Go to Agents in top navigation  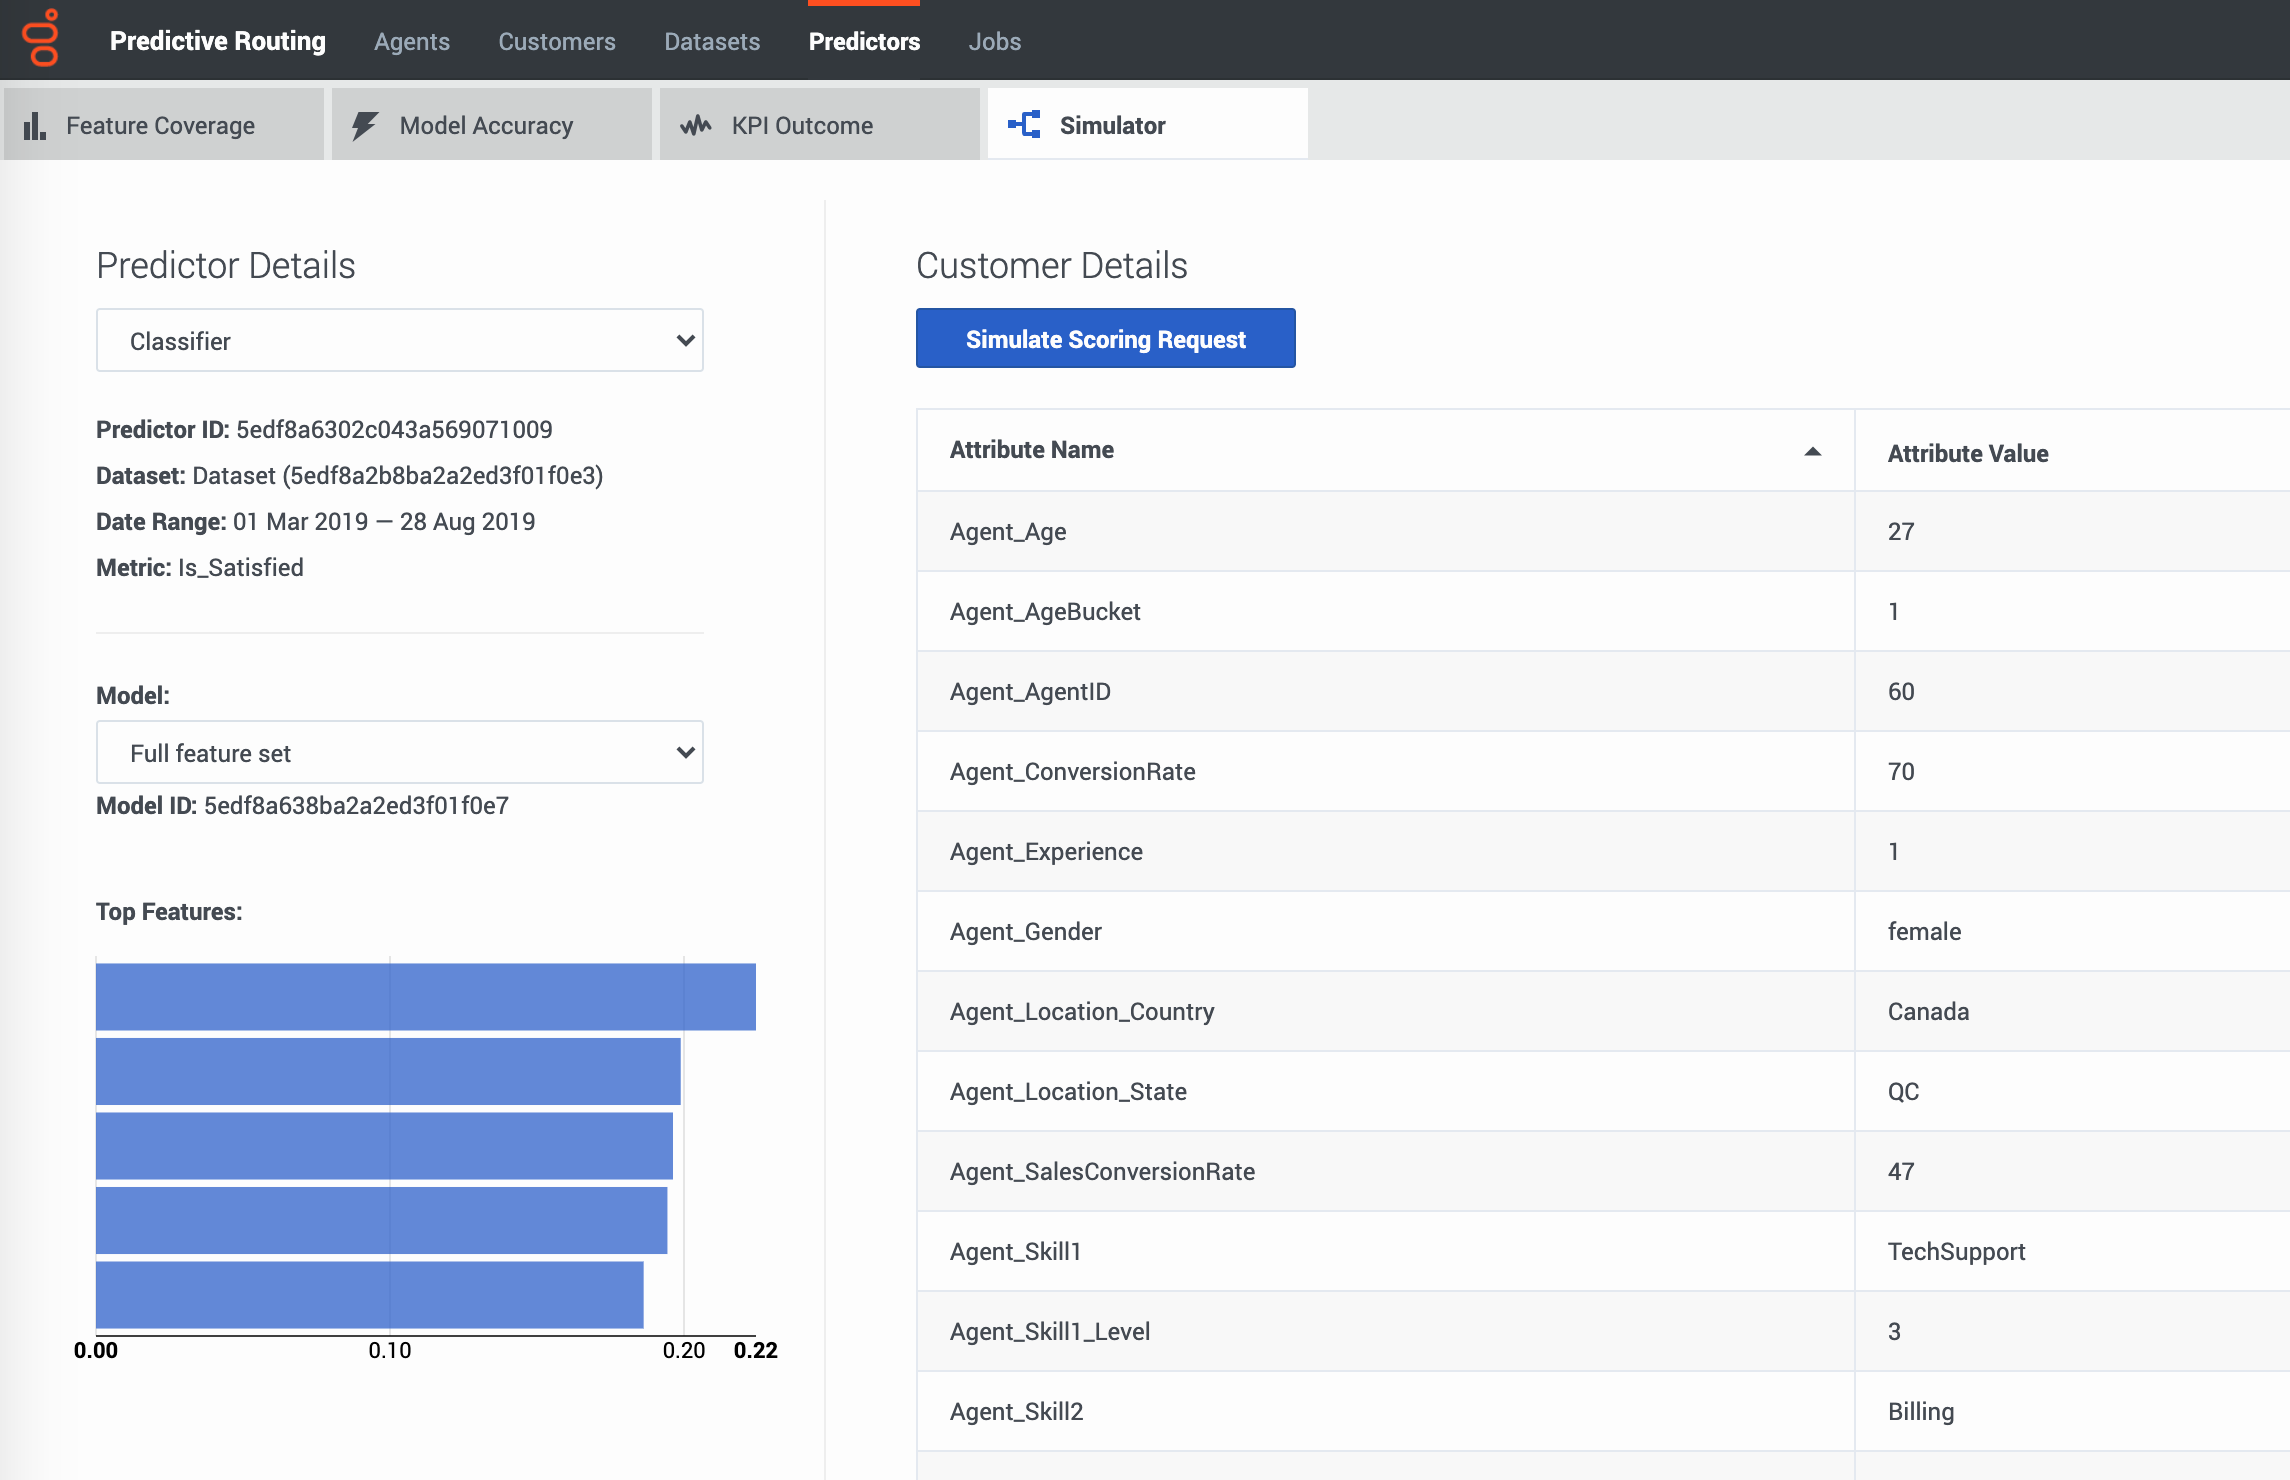coord(412,41)
